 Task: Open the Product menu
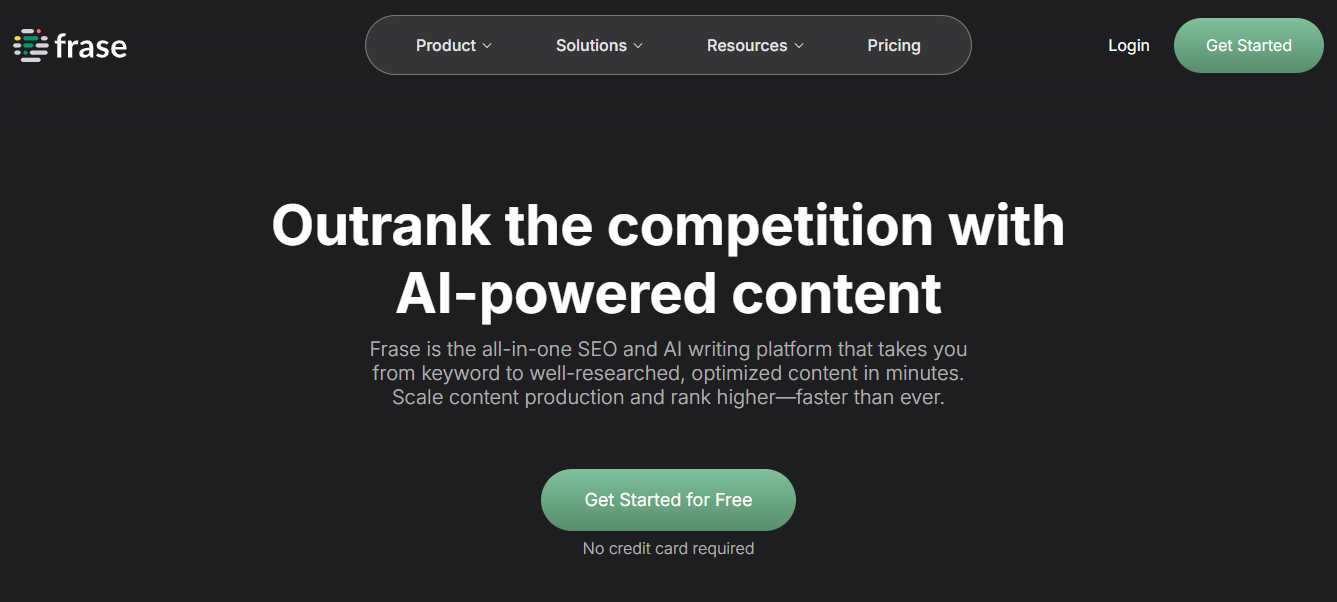pos(446,45)
